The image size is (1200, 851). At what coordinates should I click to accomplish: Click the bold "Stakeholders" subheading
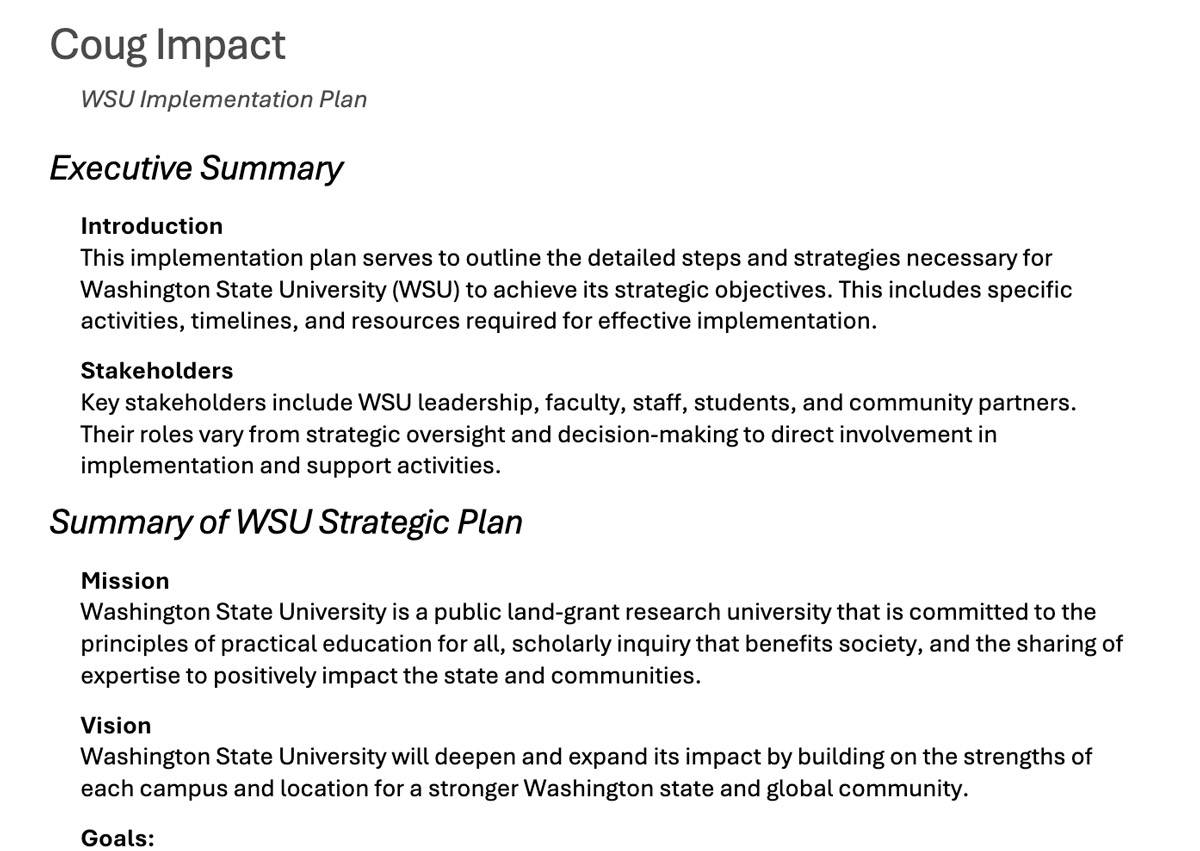[157, 371]
